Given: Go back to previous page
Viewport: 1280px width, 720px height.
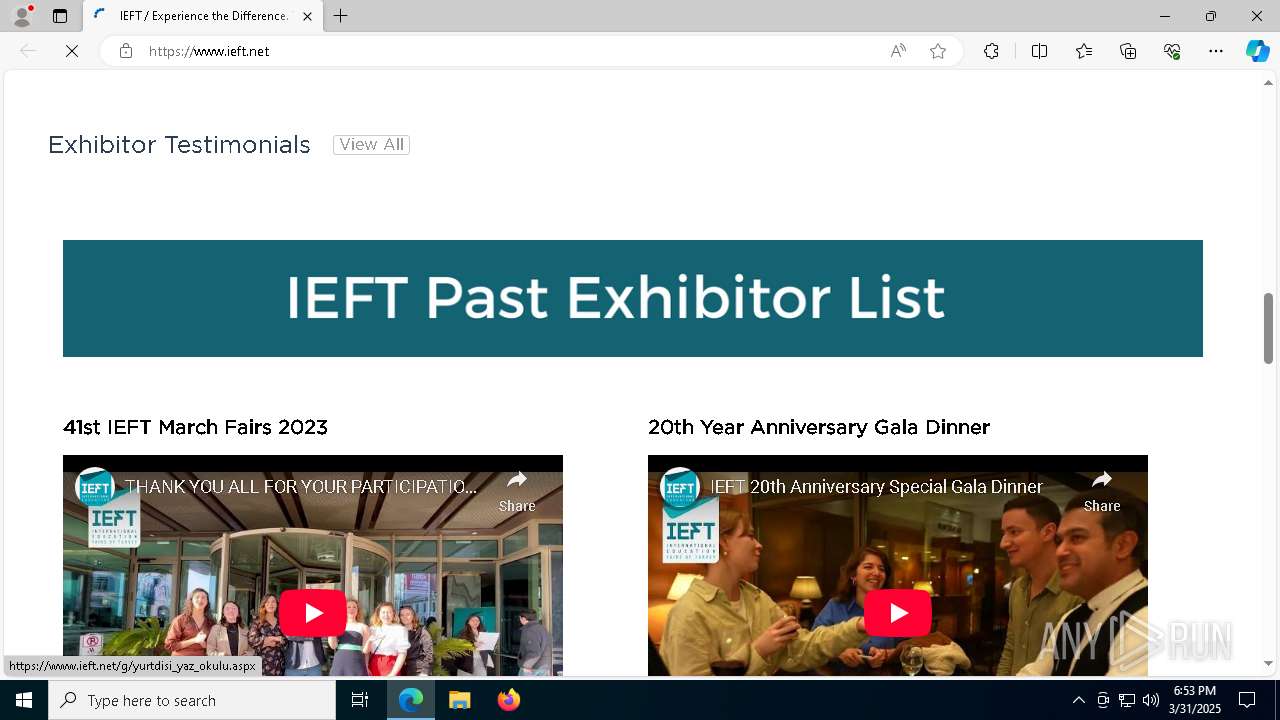Looking at the screenshot, I should pyautogui.click(x=28, y=51).
